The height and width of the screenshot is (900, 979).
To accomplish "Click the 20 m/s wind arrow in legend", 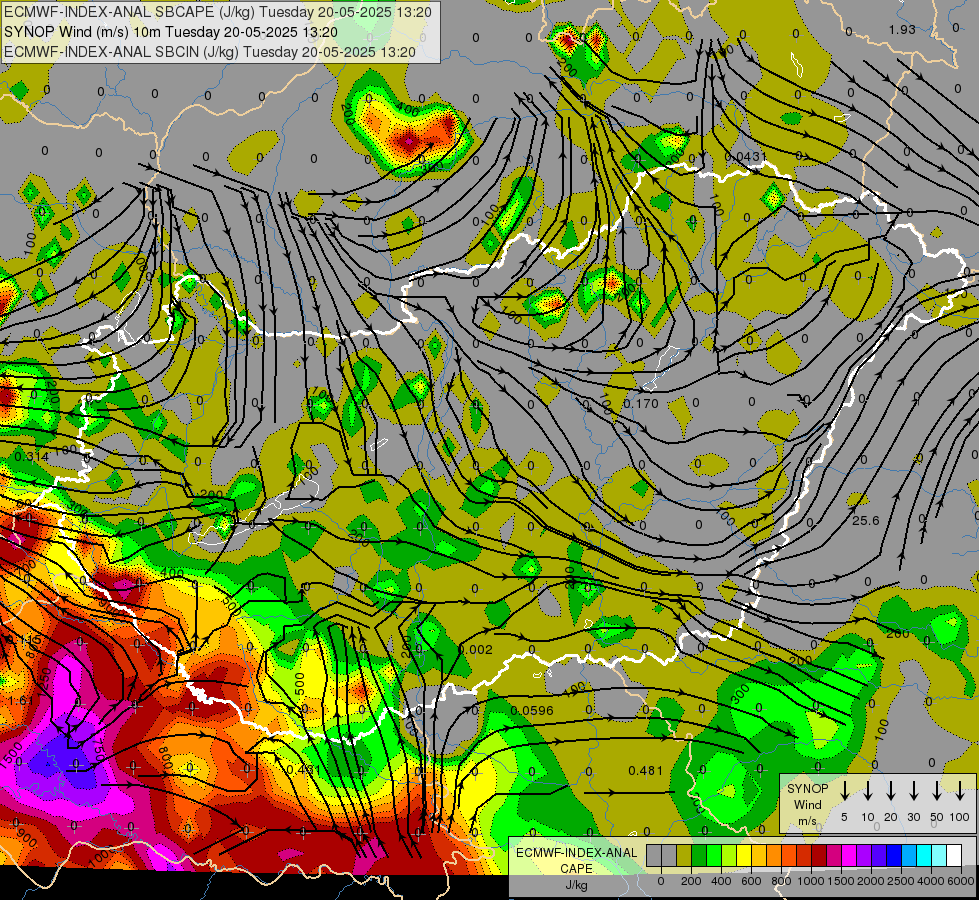I will (x=890, y=791).
